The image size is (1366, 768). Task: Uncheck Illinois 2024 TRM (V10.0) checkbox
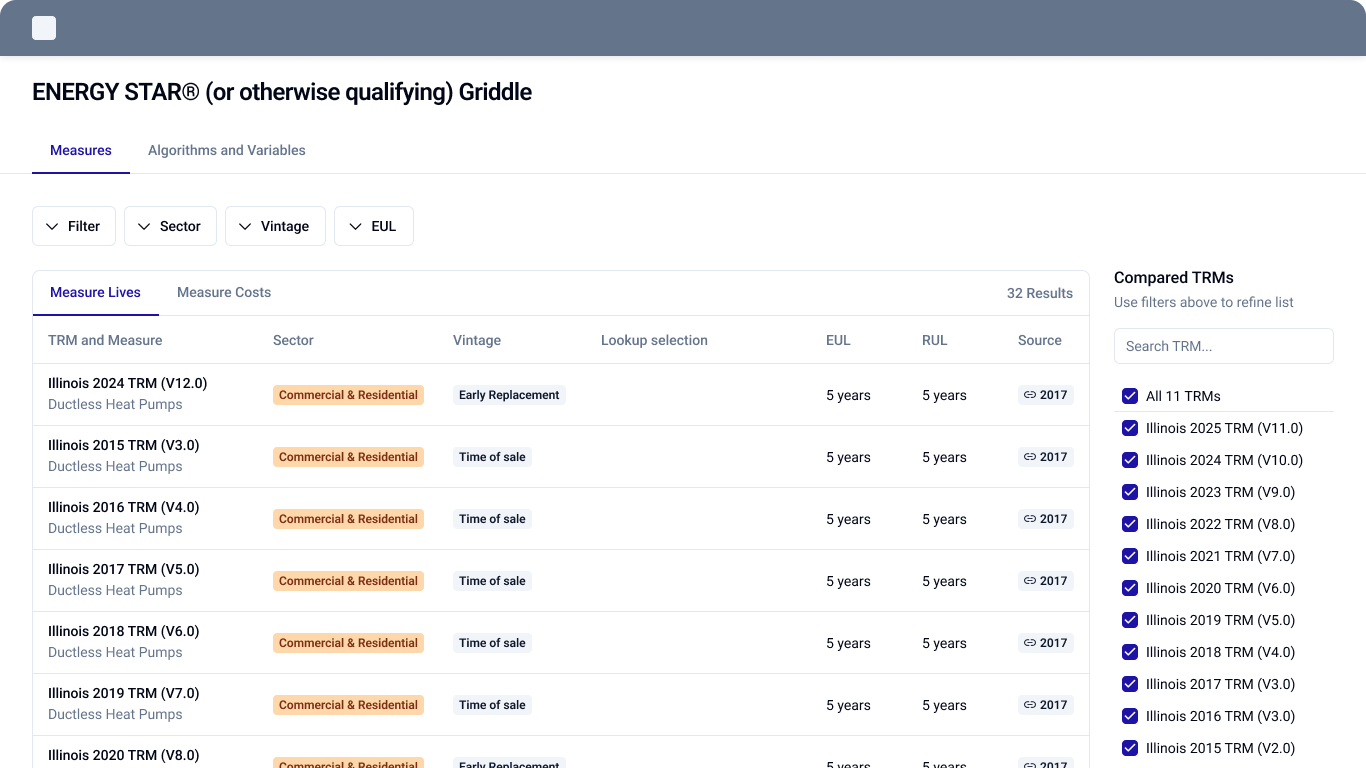coord(1130,460)
